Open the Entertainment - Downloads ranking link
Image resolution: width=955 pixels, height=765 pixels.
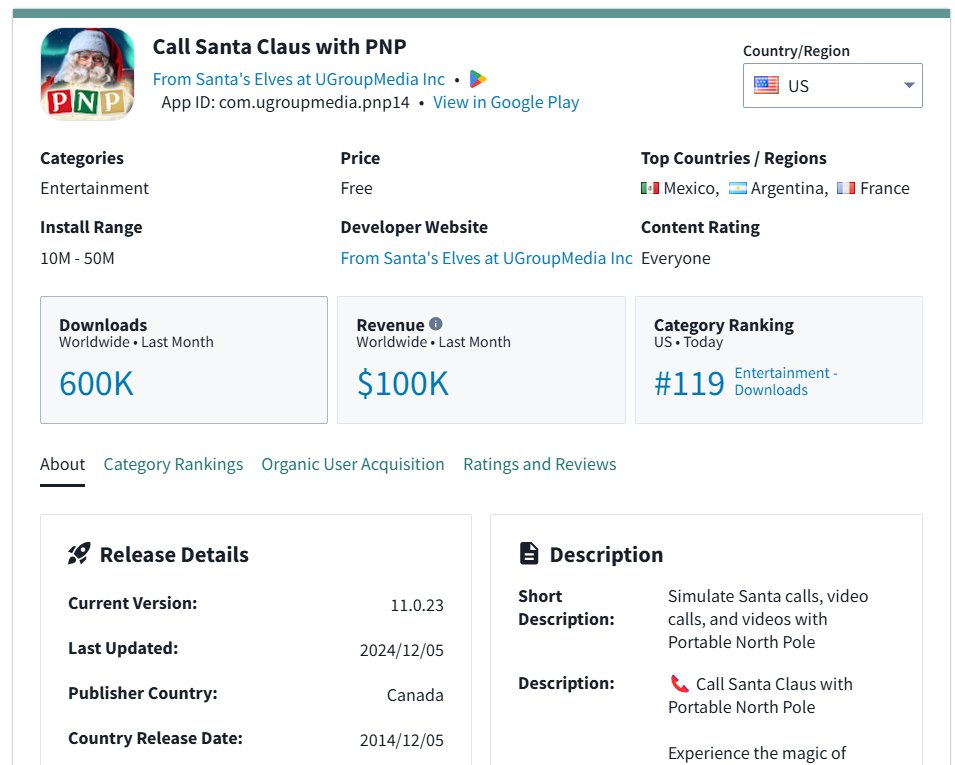785,381
